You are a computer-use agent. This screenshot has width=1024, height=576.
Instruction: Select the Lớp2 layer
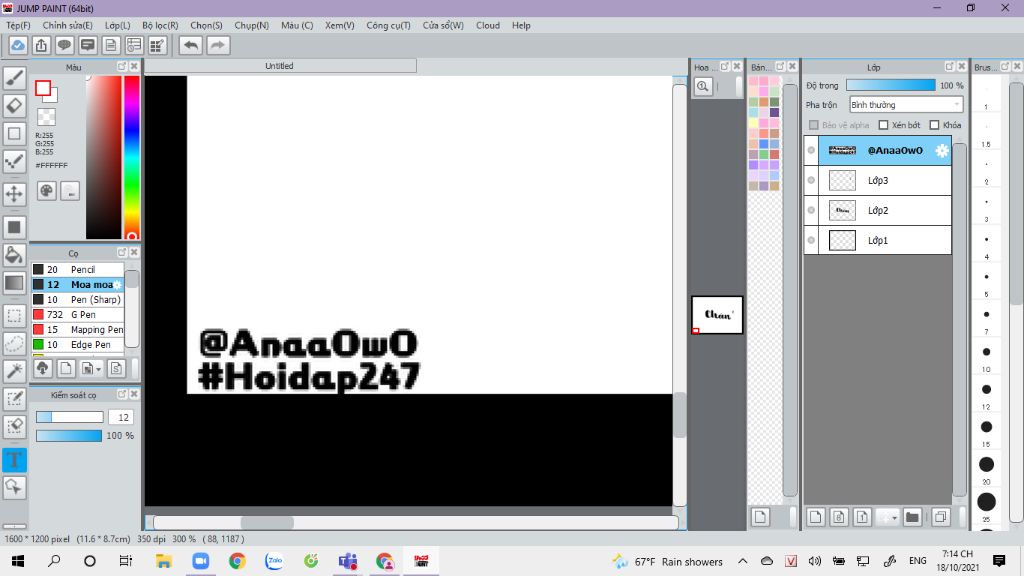(x=884, y=210)
